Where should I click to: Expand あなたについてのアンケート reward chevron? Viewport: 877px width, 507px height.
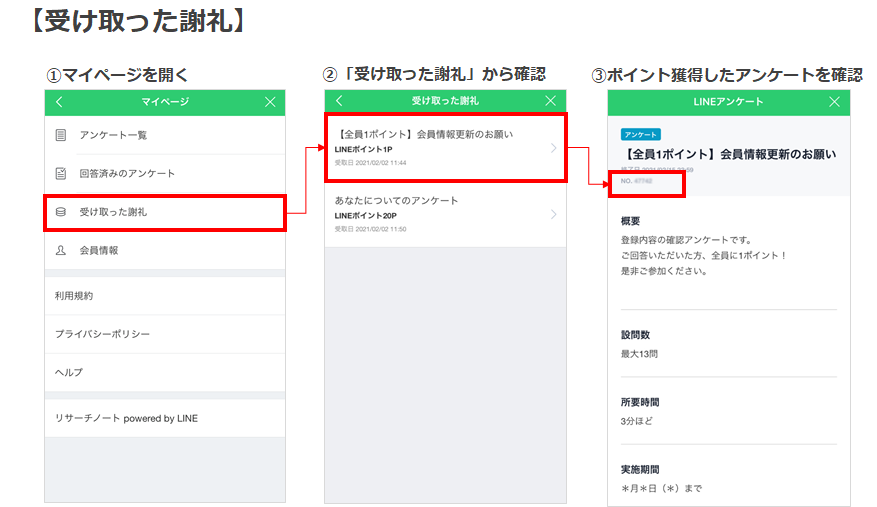(x=553, y=214)
